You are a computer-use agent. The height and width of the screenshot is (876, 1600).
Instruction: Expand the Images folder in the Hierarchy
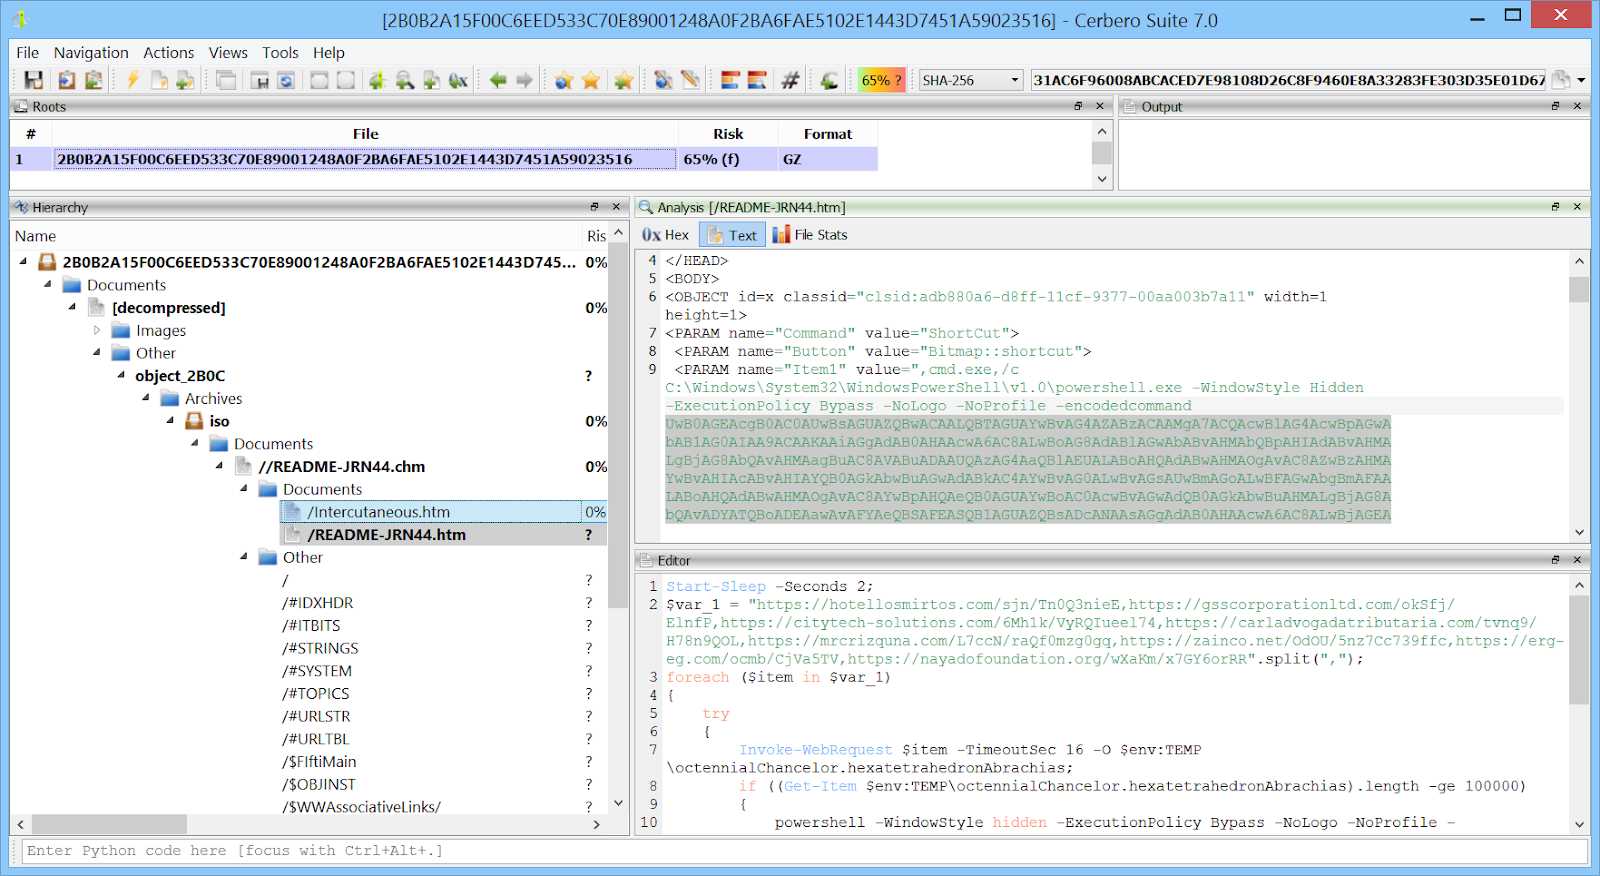pos(97,330)
